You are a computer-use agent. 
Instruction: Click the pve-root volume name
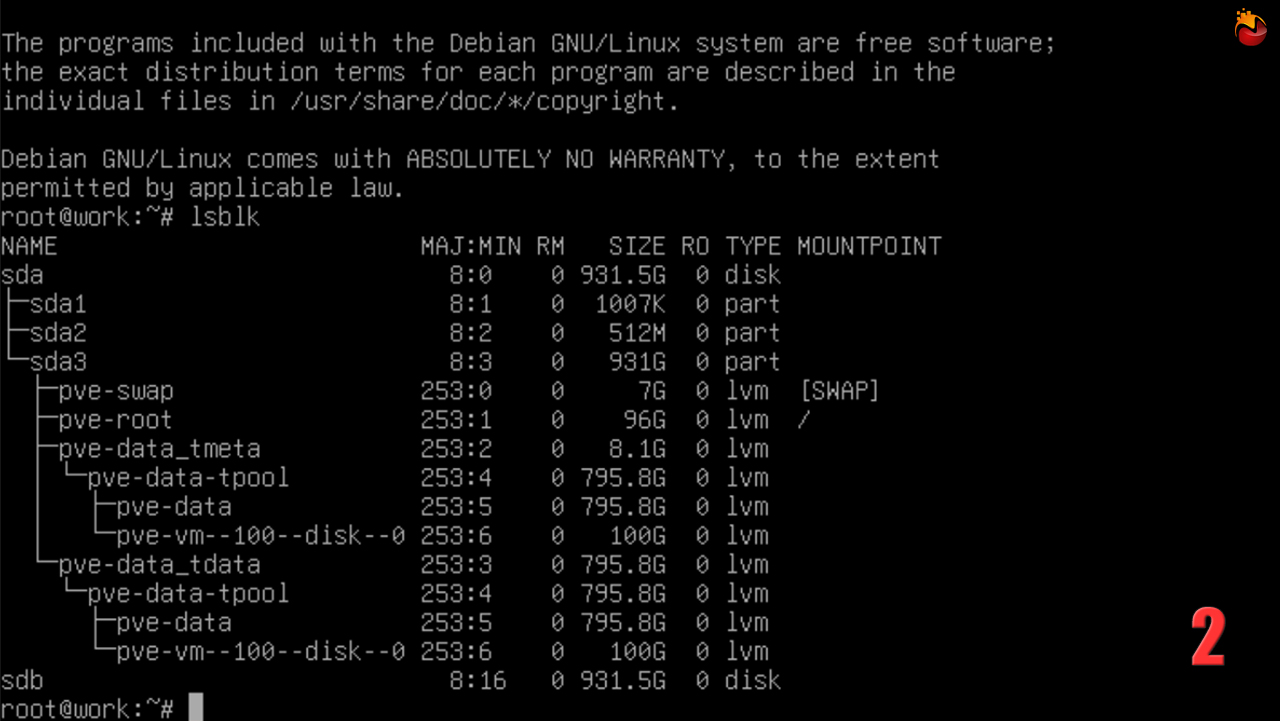pos(116,420)
